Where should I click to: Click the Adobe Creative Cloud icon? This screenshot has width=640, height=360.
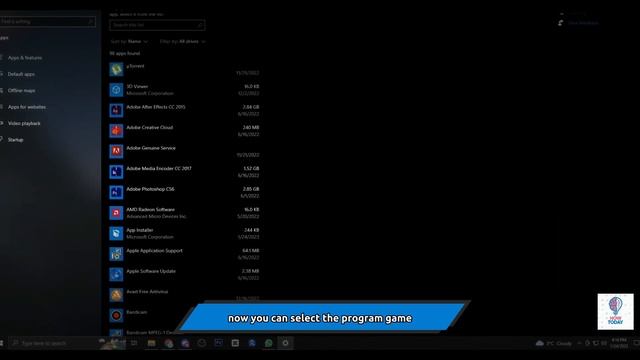point(116,131)
